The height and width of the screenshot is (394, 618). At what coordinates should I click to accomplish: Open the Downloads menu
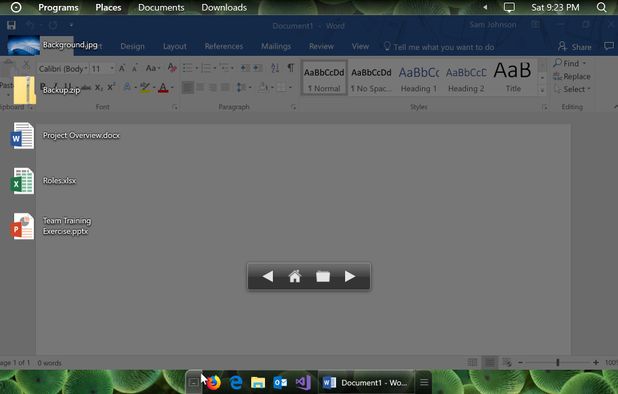click(224, 7)
